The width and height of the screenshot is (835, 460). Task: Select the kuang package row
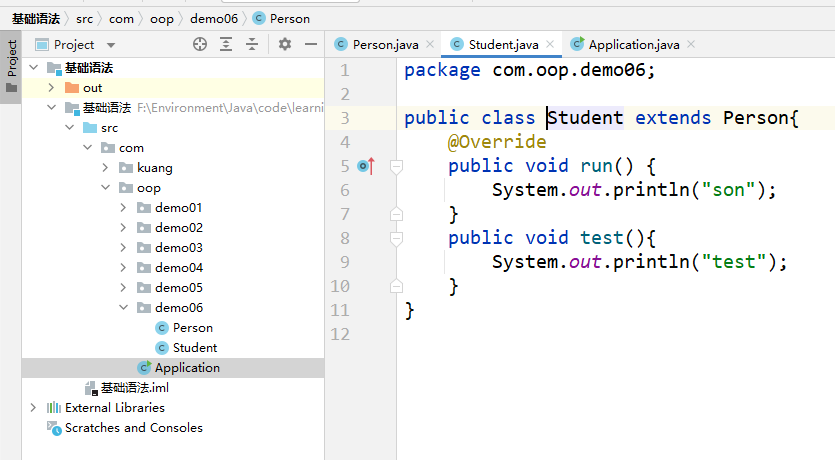coord(173,167)
